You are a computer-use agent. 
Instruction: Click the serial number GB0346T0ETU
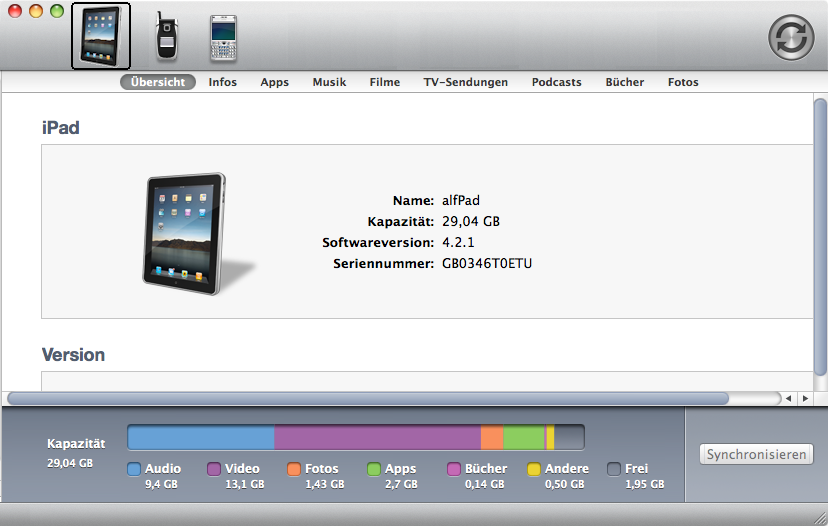pos(487,264)
